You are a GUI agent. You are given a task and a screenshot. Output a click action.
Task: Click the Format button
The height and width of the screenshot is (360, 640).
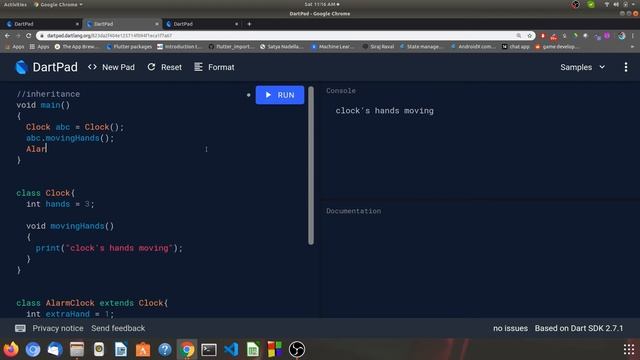[x=214, y=67]
